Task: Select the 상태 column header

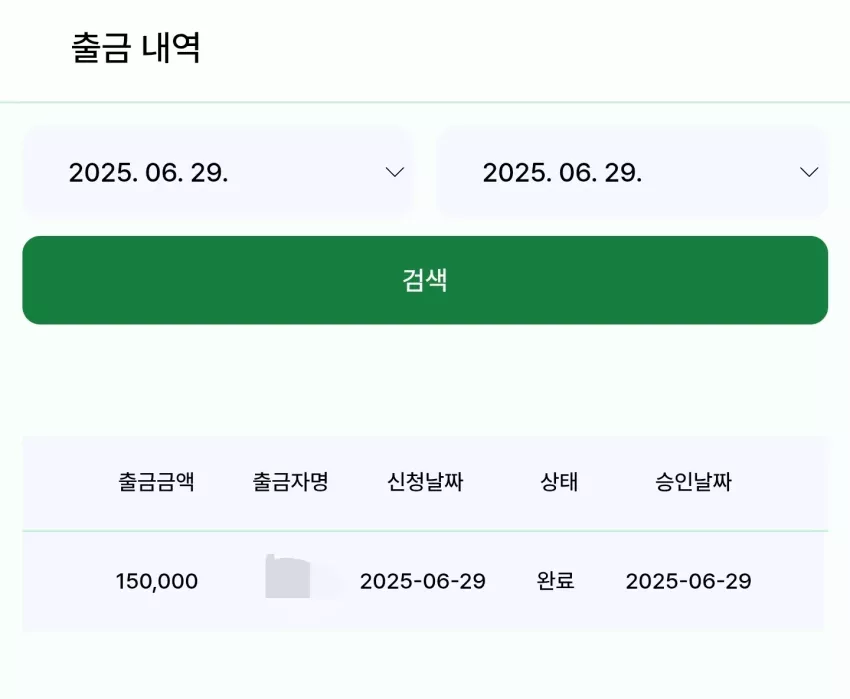Action: click(559, 482)
